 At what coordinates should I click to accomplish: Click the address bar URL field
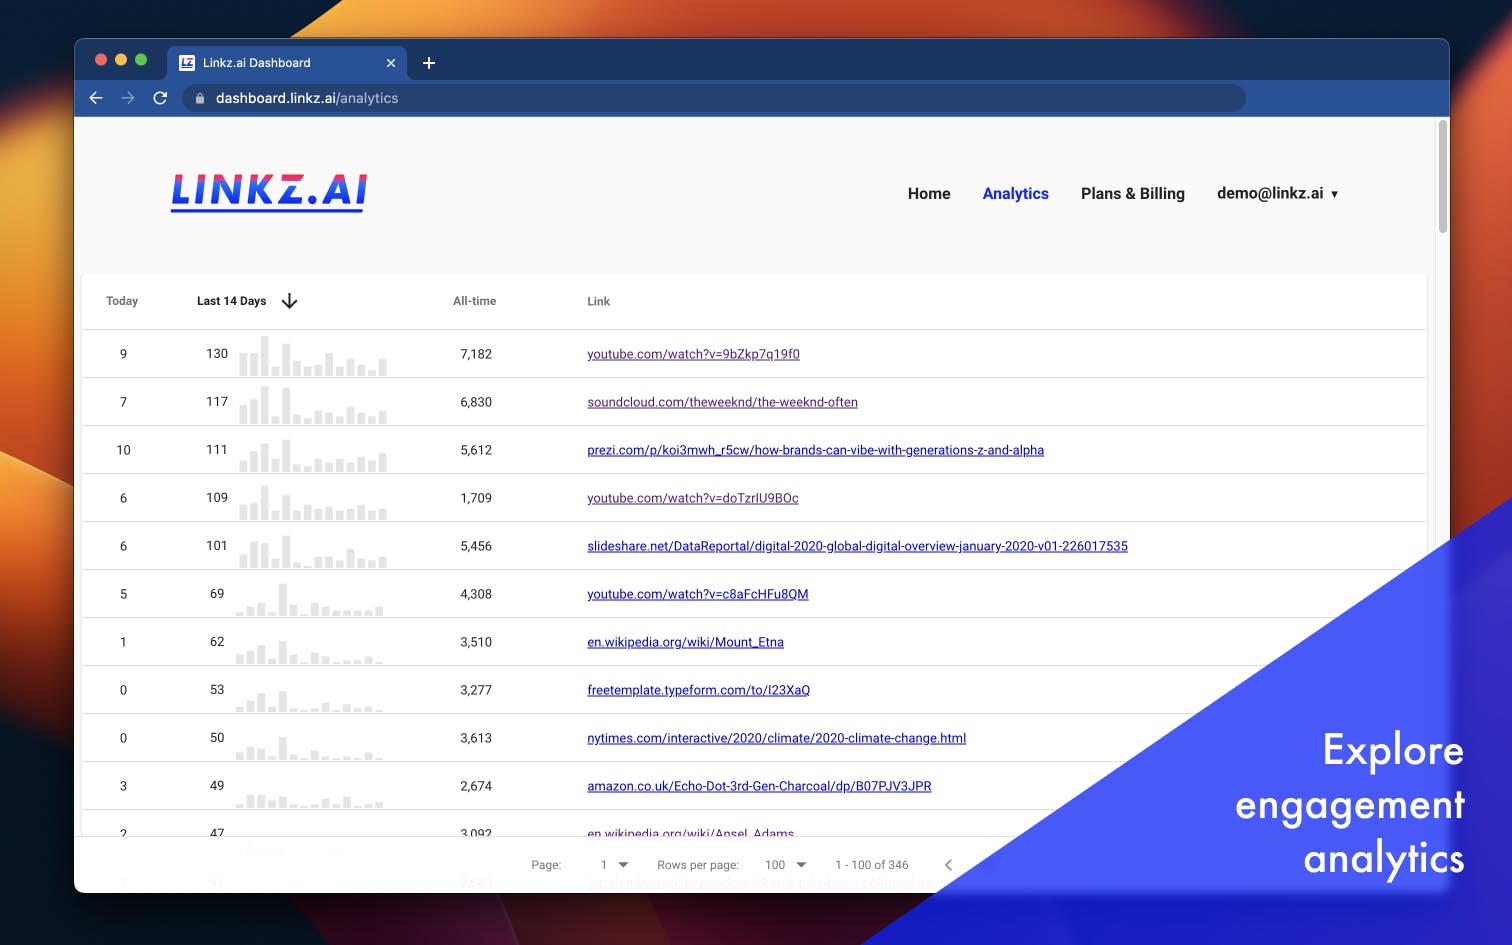[714, 98]
